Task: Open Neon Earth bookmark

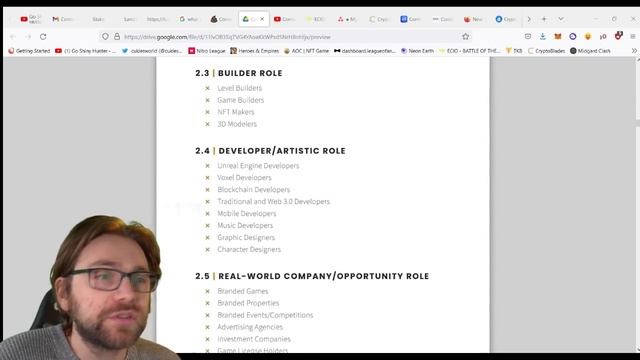Action: pyautogui.click(x=417, y=51)
